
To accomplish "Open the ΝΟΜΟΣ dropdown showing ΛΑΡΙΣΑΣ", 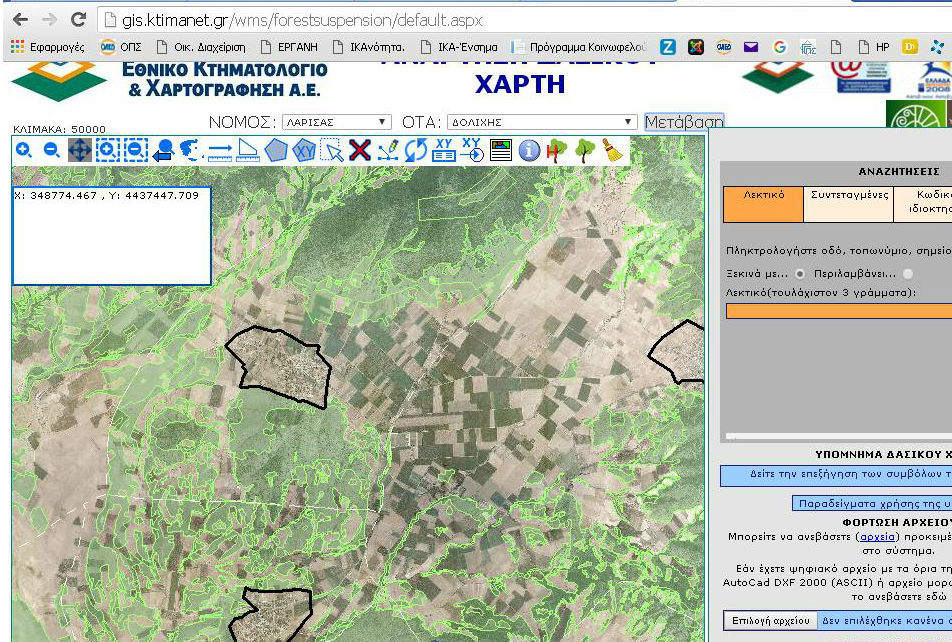I will 336,122.
